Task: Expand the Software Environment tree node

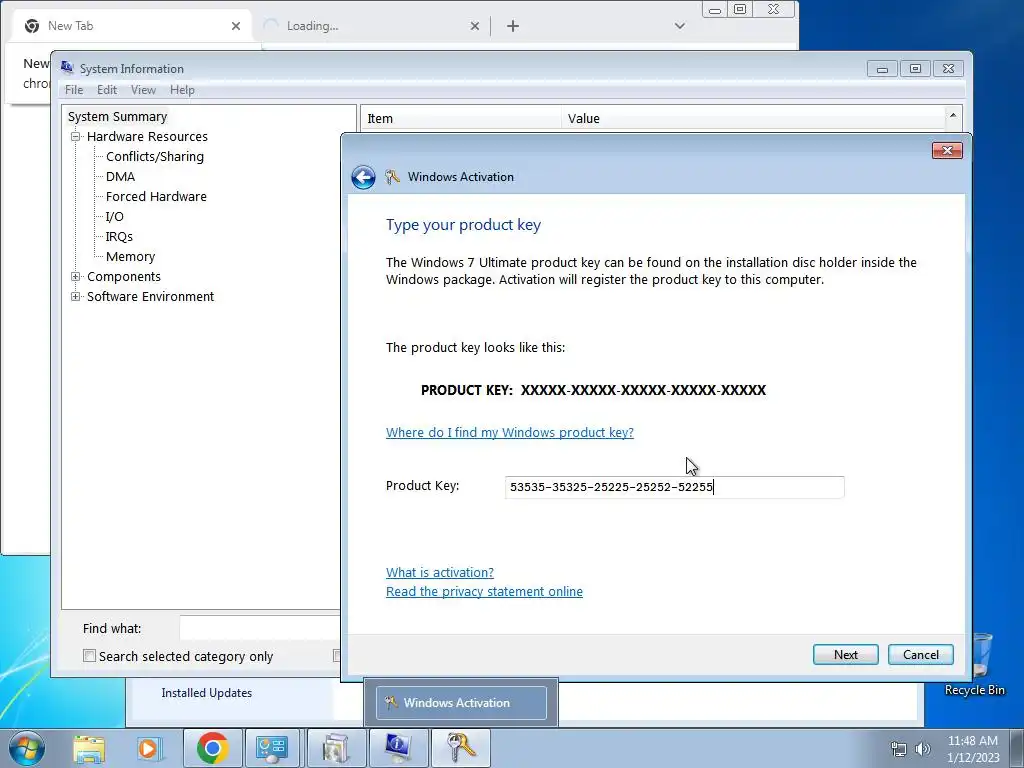Action: tap(76, 296)
